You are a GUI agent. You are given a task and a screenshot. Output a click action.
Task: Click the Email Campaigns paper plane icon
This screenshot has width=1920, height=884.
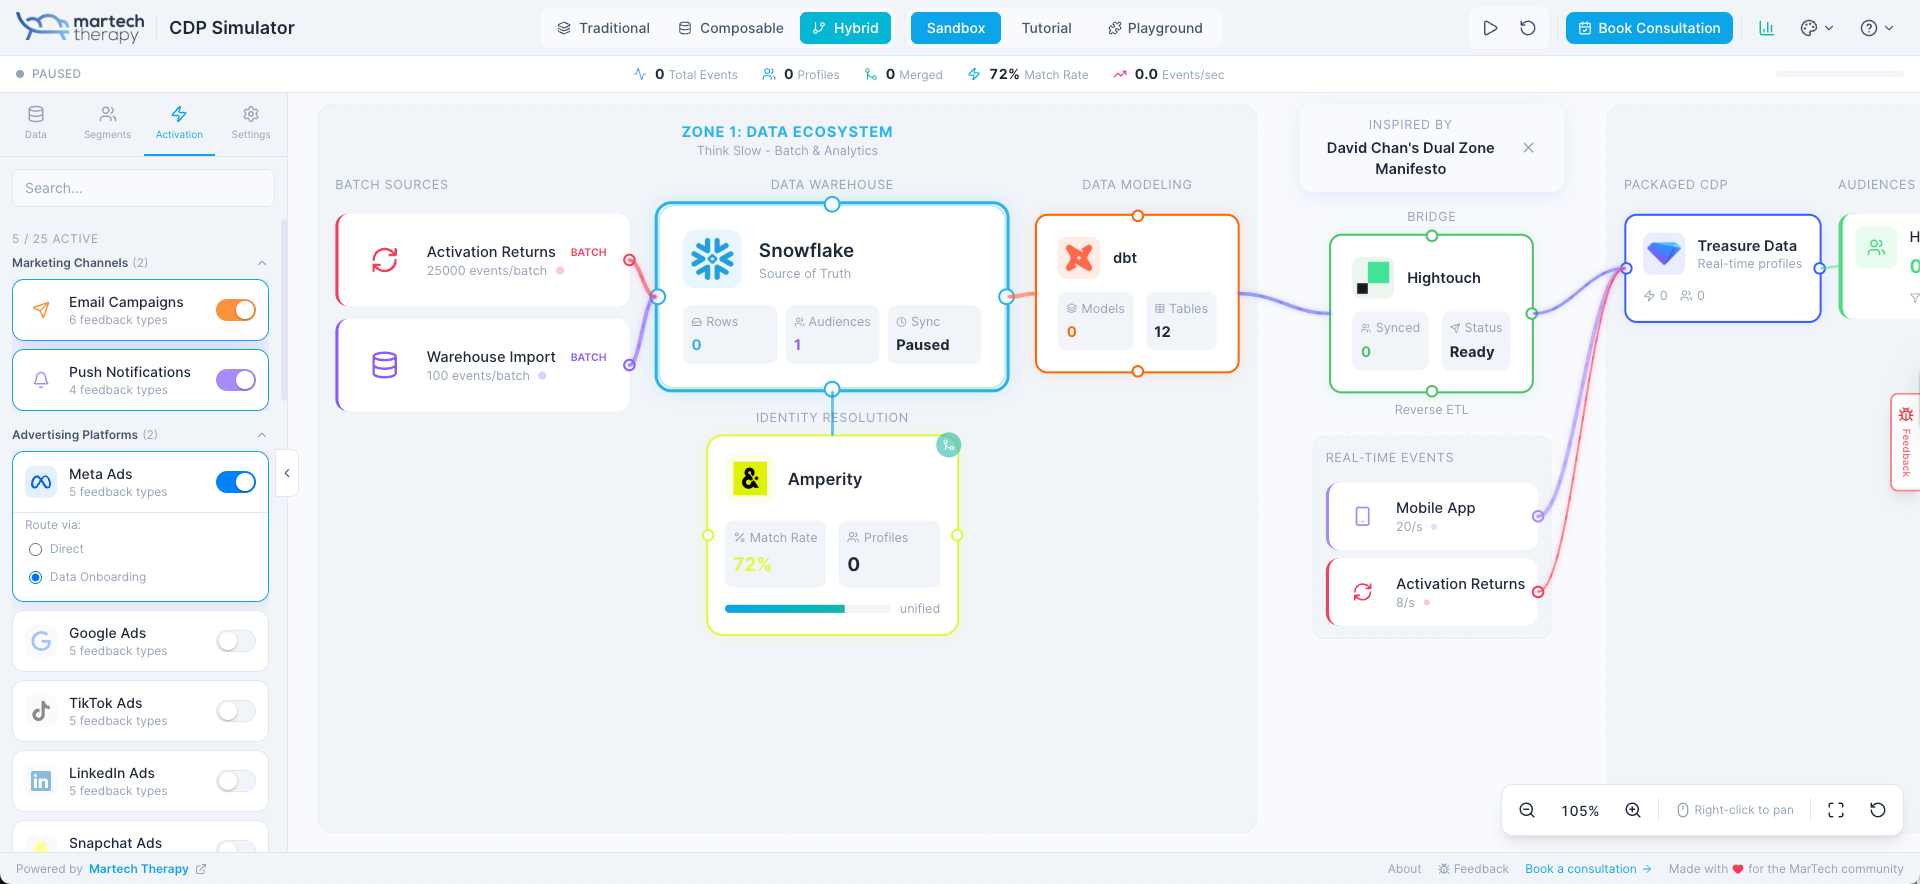(41, 310)
